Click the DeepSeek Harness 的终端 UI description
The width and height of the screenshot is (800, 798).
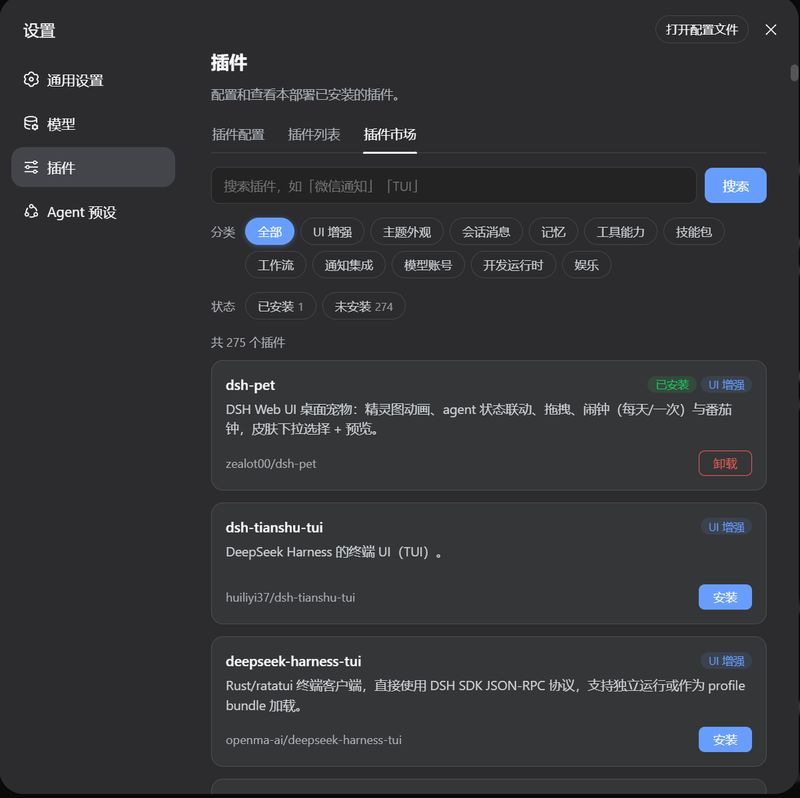(x=334, y=552)
